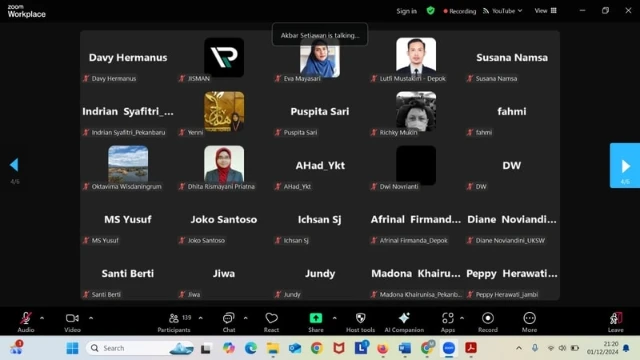Click the Recording indicator
Viewport: 640px width, 360px height.
coord(460,11)
